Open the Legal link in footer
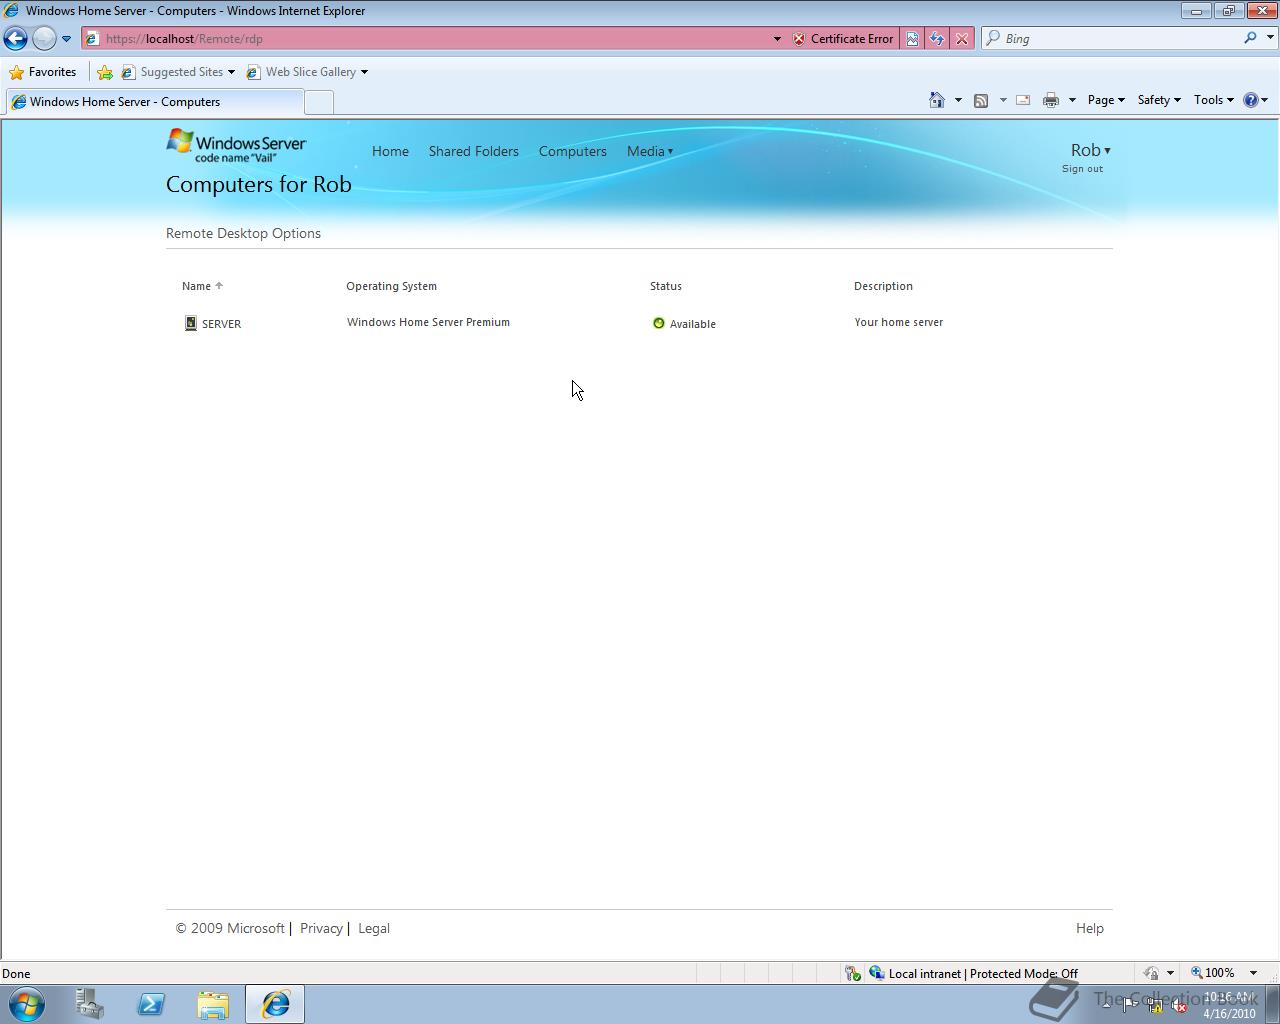 (374, 928)
